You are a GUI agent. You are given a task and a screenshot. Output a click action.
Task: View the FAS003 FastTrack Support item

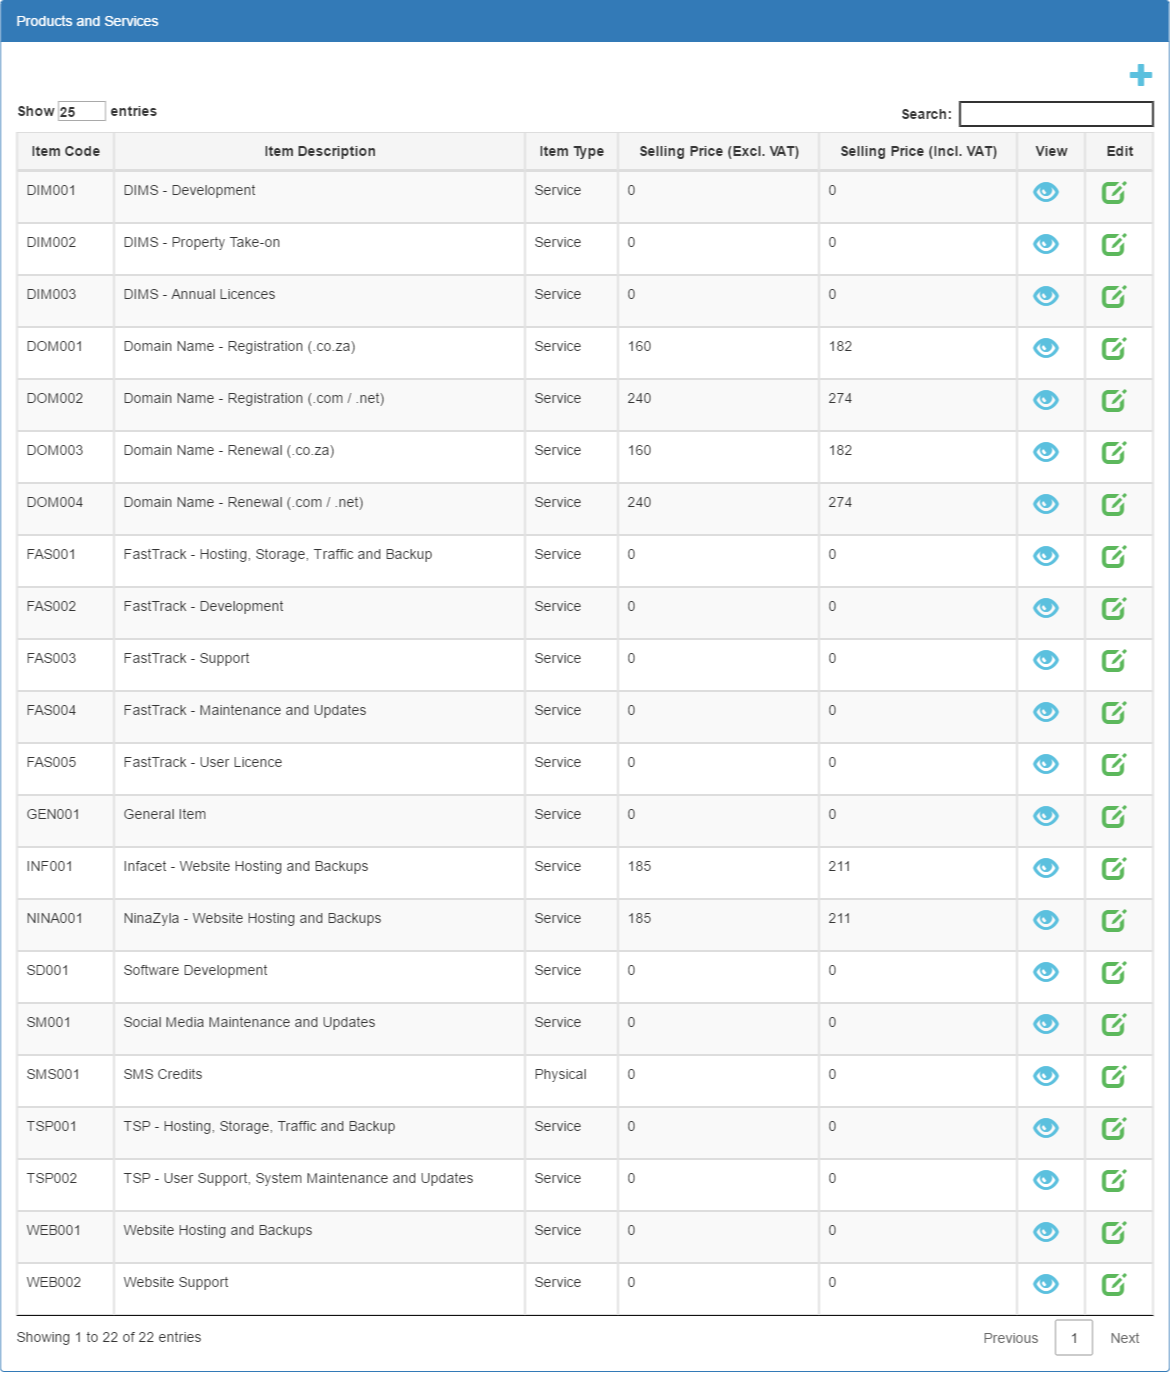(x=1046, y=660)
